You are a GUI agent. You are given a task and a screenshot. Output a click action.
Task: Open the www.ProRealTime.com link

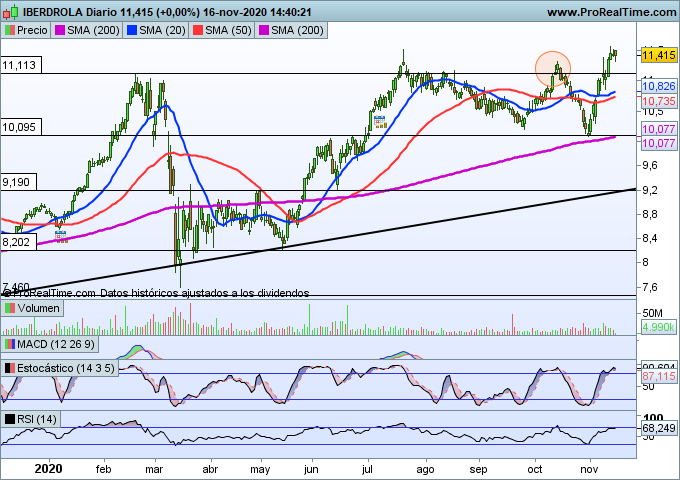(612, 11)
